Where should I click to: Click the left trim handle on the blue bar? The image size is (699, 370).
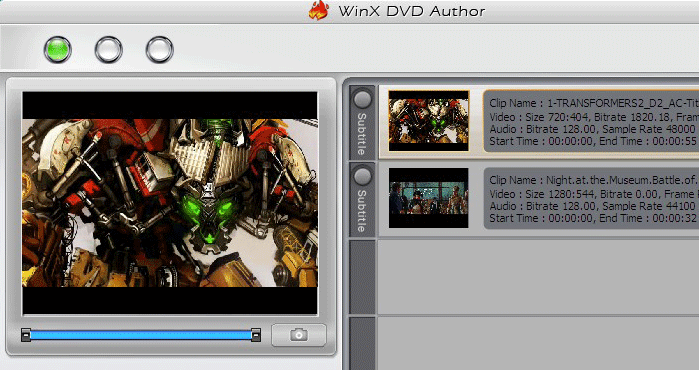point(26,335)
